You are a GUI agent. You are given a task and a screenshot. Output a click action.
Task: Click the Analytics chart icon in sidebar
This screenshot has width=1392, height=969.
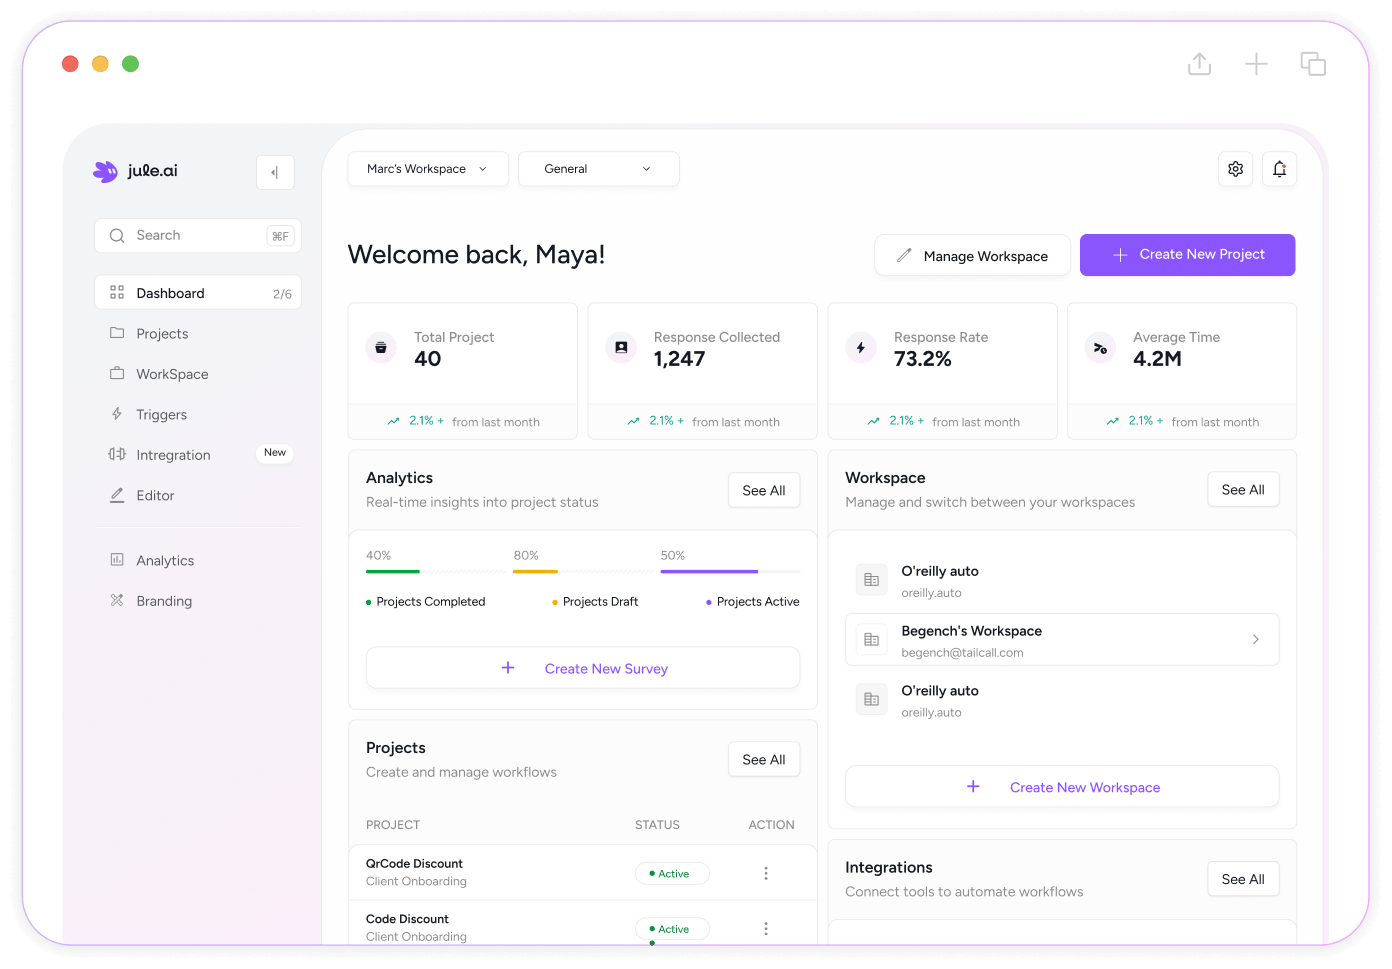pyautogui.click(x=117, y=560)
